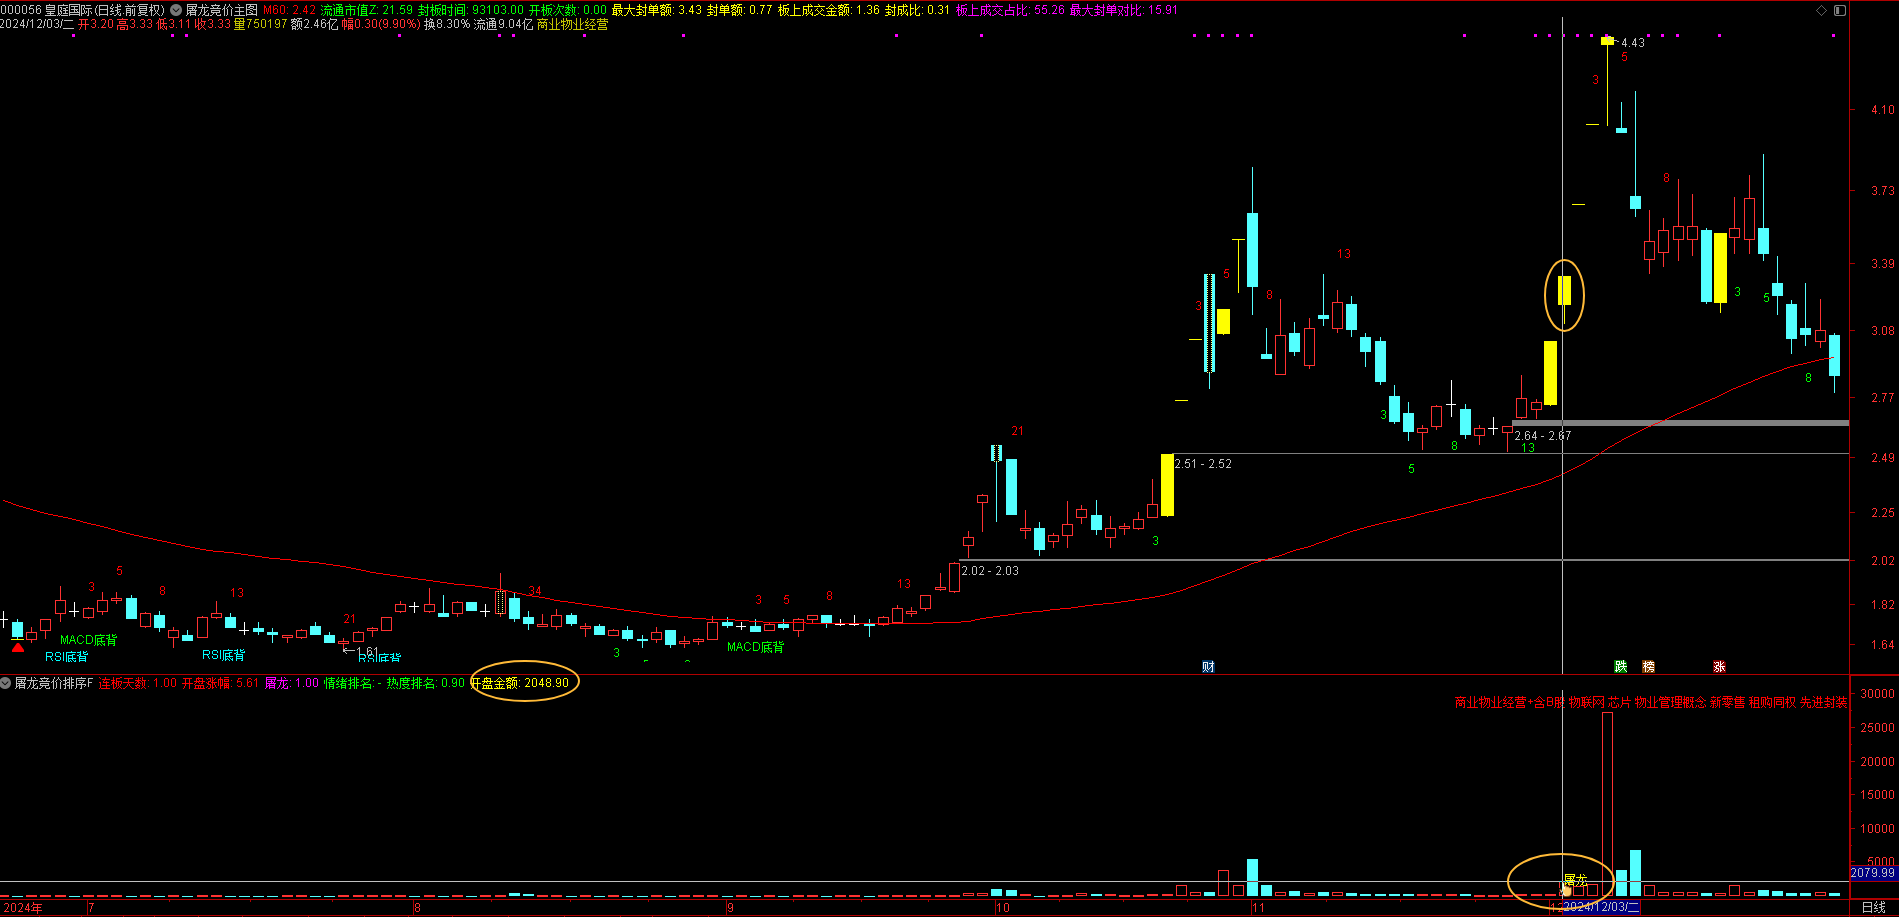Image resolution: width=1899 pixels, height=917 pixels.
Task: Open the main chart indicator dropdown arrow
Action: click(x=176, y=10)
